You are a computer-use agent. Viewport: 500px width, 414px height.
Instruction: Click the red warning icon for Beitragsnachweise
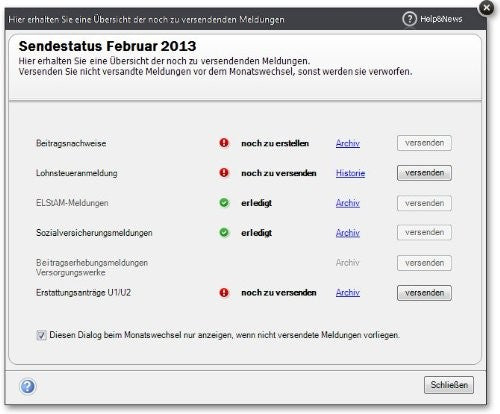point(224,143)
